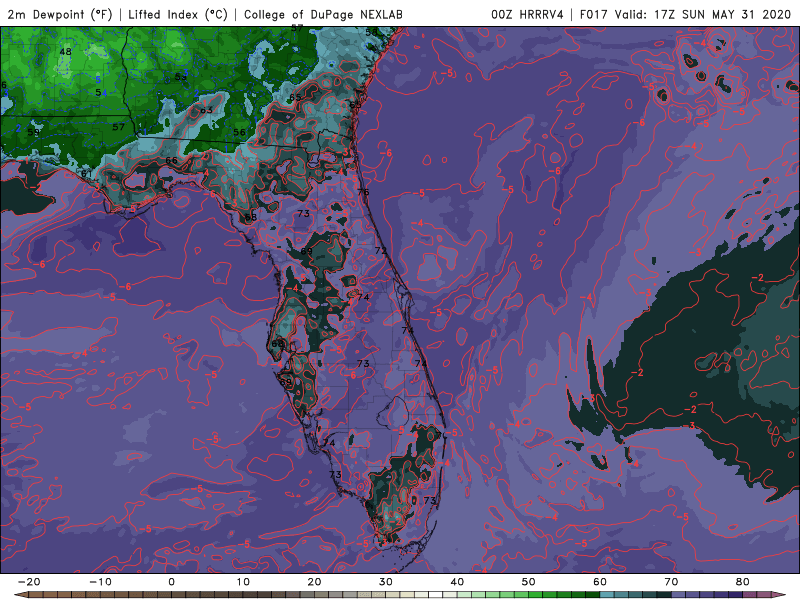Click the '00Z HRRRV4' model run label
This screenshot has width=800, height=600.
pos(527,14)
